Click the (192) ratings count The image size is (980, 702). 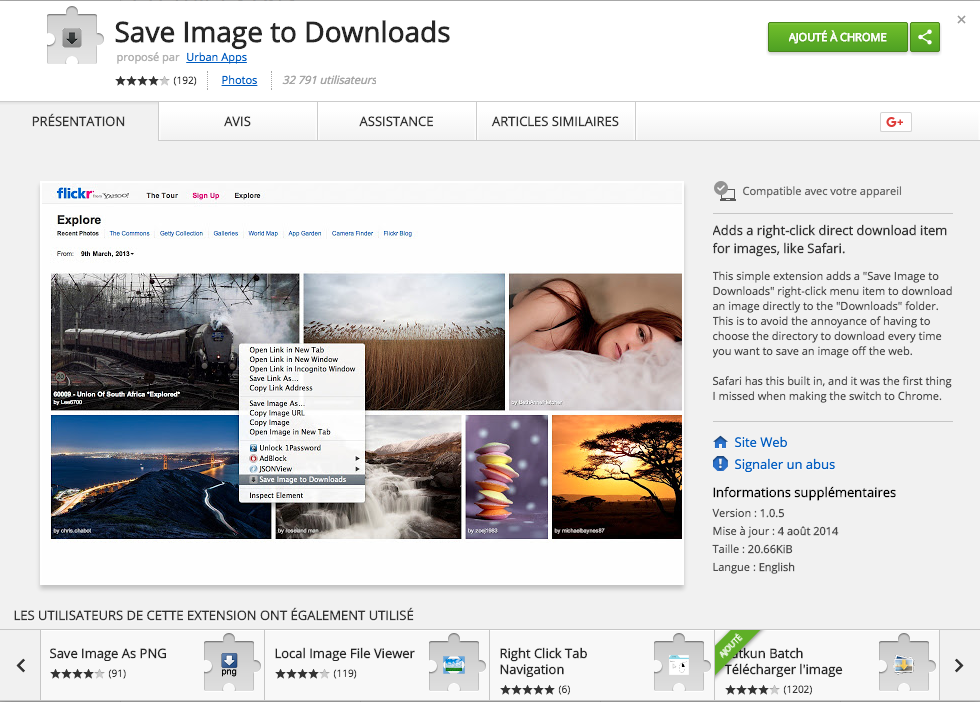click(x=185, y=81)
